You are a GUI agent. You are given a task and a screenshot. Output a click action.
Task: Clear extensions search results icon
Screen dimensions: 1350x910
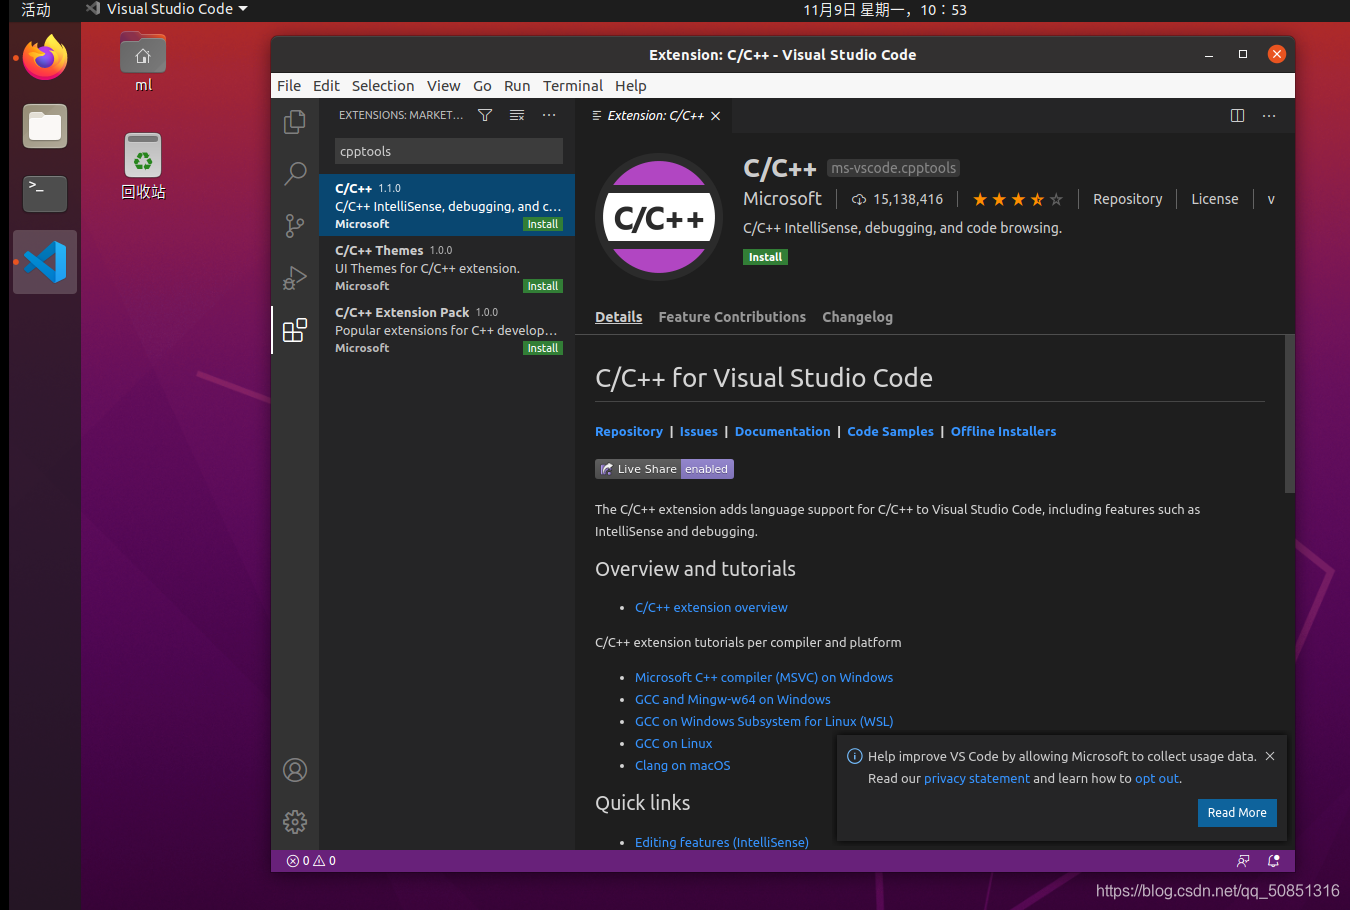[517, 115]
